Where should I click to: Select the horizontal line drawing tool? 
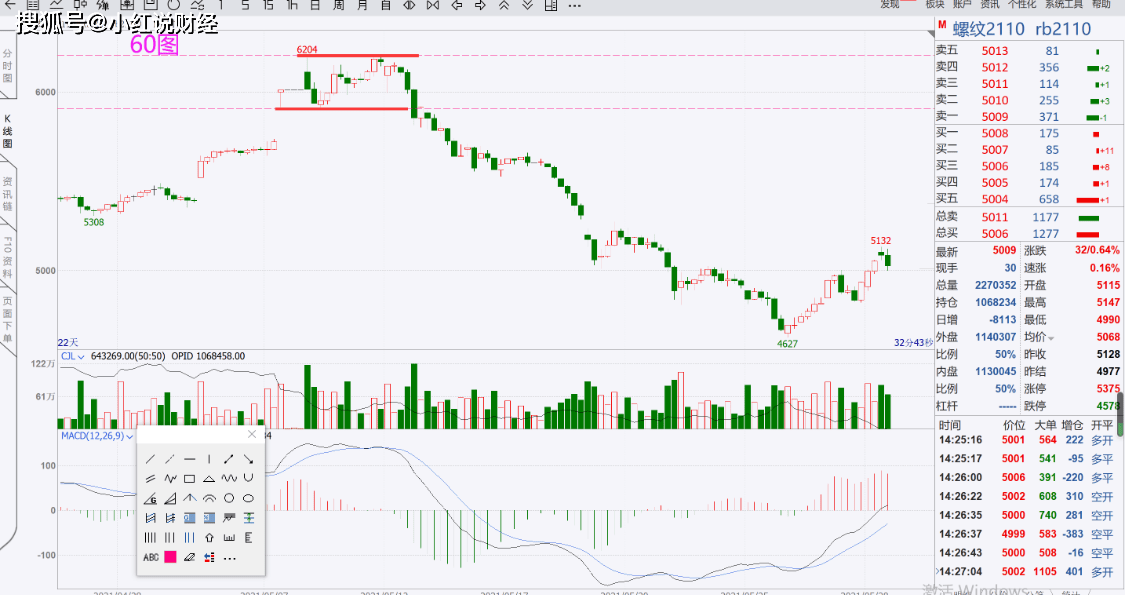click(x=189, y=459)
